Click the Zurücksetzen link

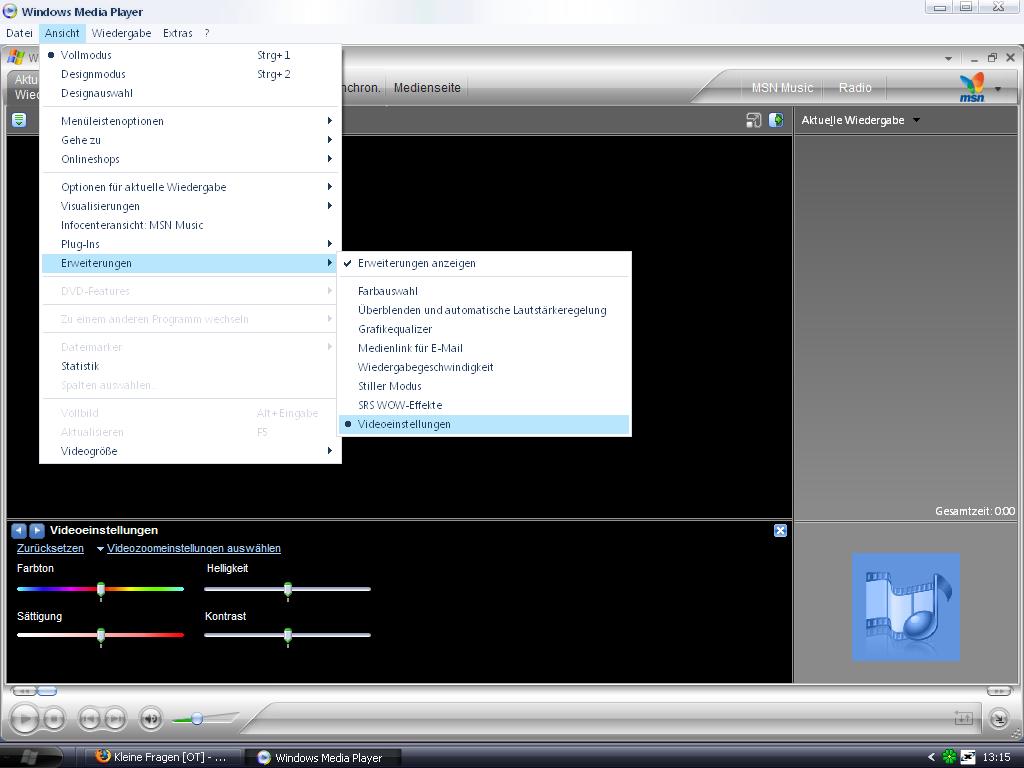click(x=50, y=548)
